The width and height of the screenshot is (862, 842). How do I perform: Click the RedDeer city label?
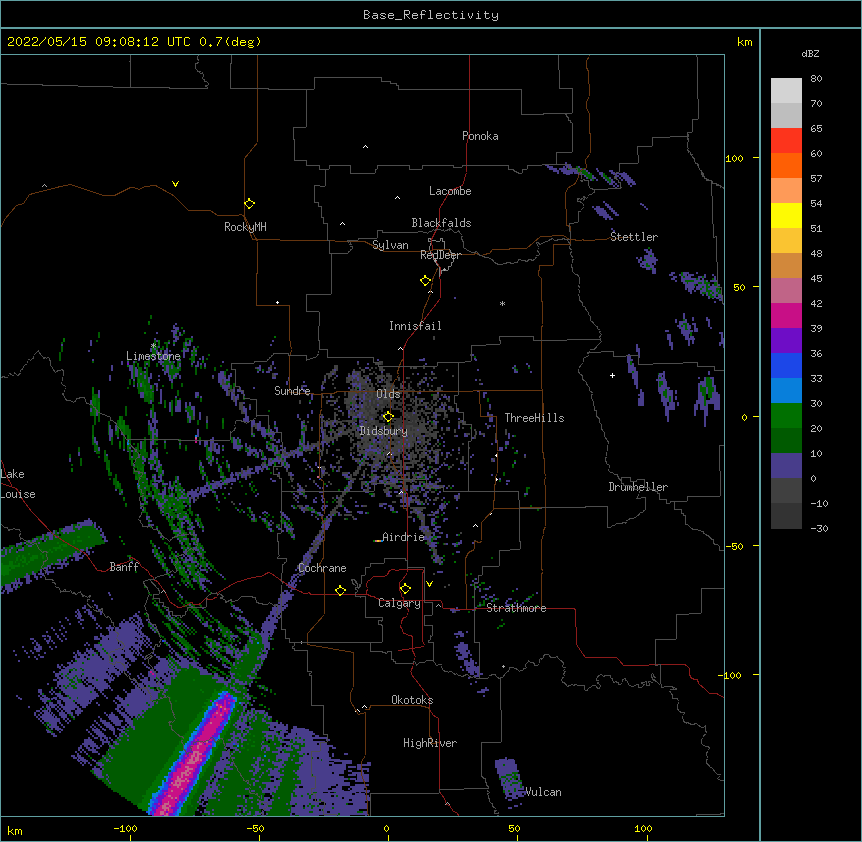[x=440, y=255]
